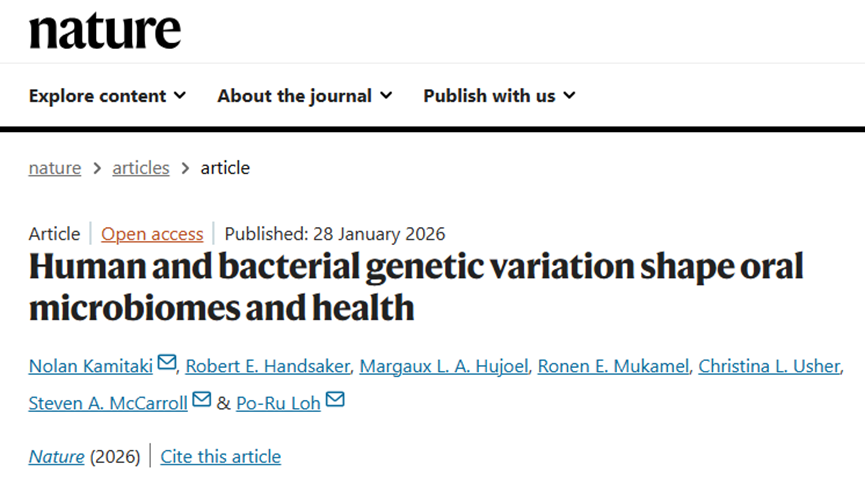Expand Explore content menu chevron
This screenshot has width=865, height=486.
pyautogui.click(x=180, y=95)
